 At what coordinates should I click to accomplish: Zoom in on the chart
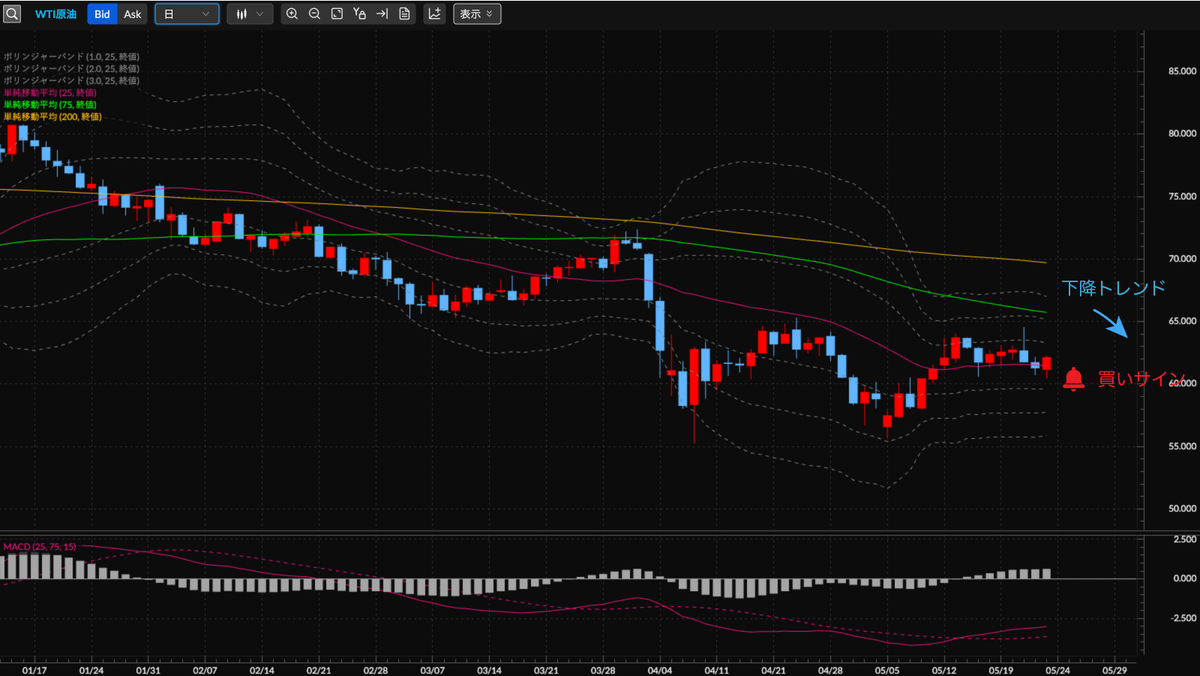[x=292, y=14]
